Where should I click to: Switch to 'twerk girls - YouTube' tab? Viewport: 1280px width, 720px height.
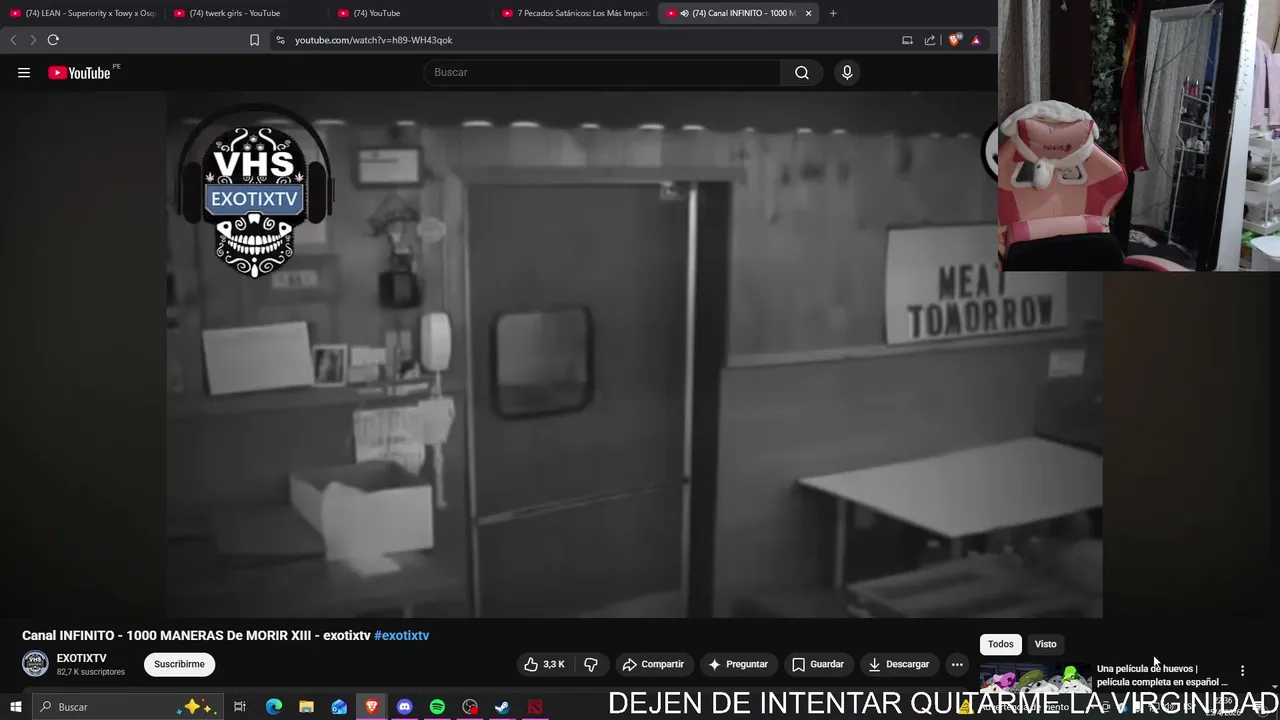click(245, 13)
